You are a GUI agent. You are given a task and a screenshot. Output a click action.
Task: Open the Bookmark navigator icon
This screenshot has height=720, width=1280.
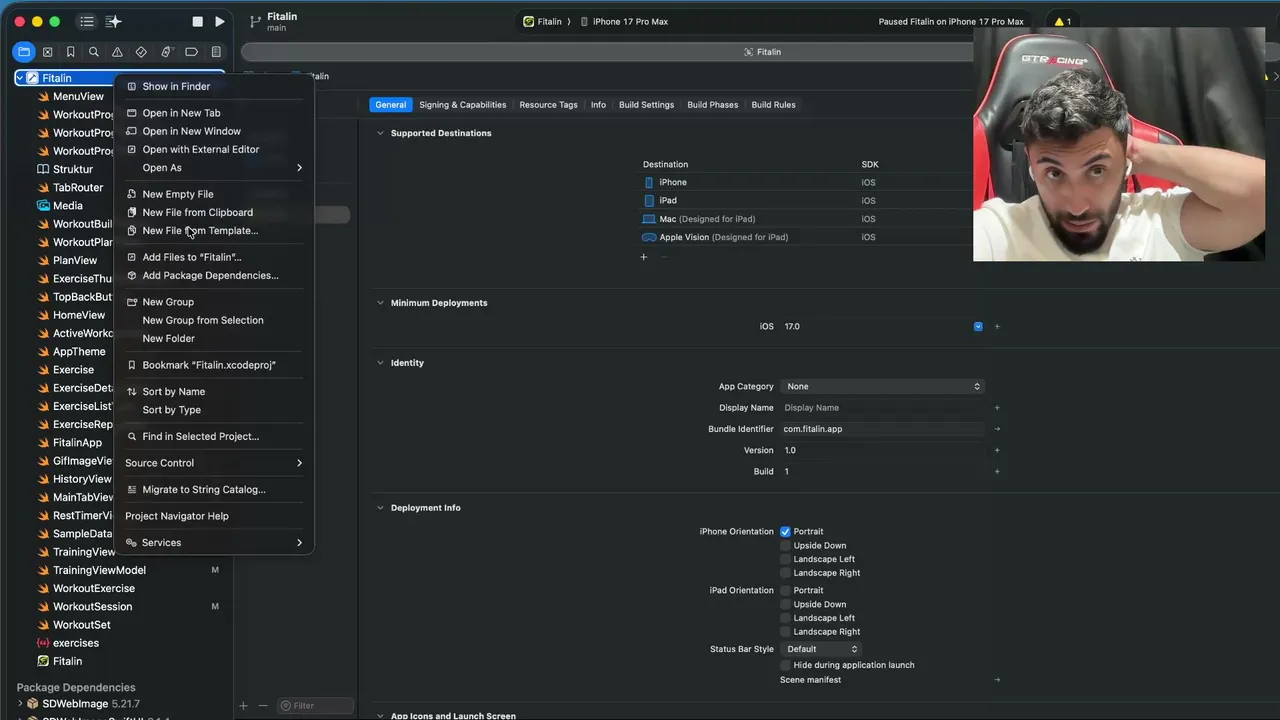[x=70, y=52]
